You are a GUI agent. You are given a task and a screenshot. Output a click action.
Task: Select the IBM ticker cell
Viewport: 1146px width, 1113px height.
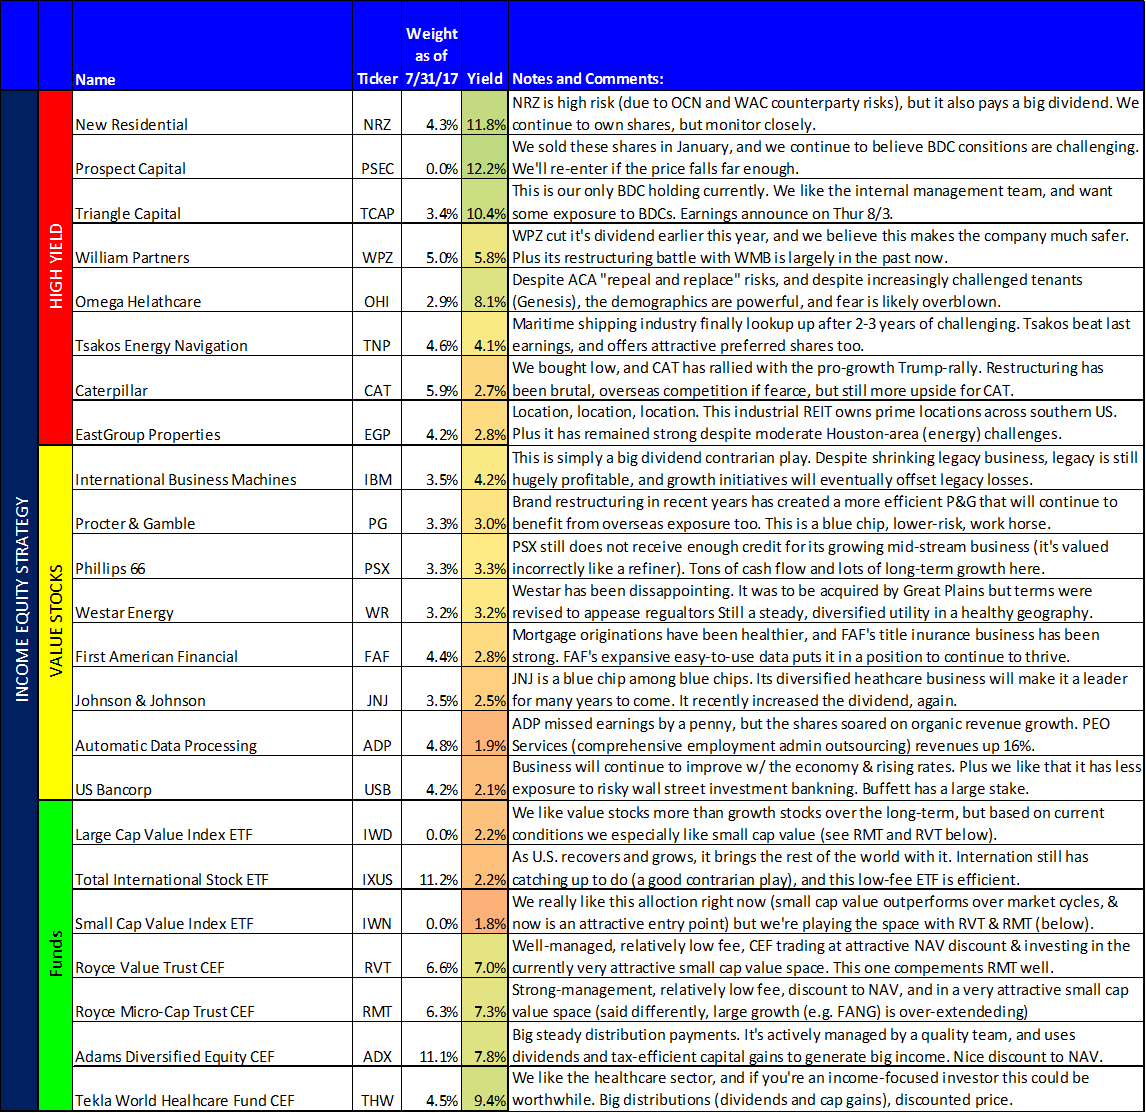377,468
